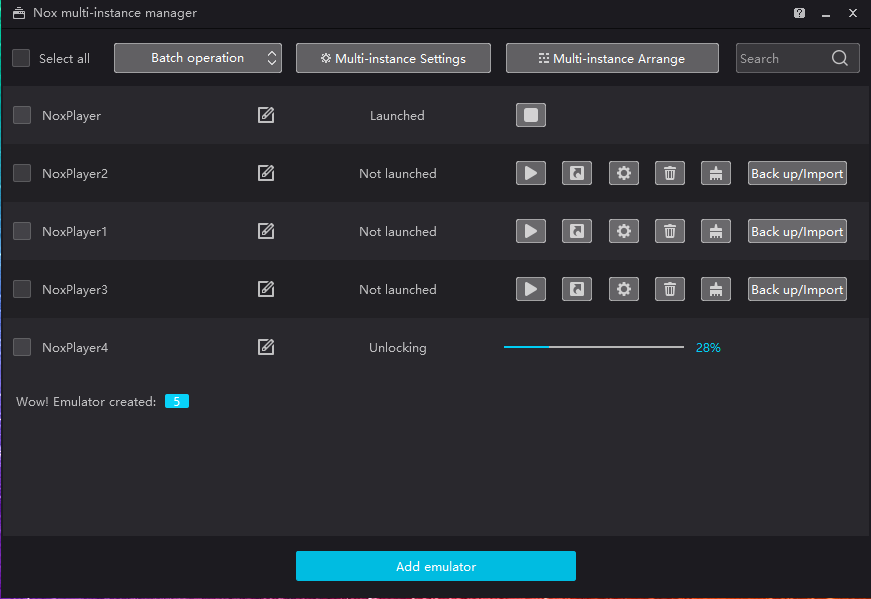Open settings gear for NoxPlayer1
Screen dimensions: 871x599
(624, 231)
